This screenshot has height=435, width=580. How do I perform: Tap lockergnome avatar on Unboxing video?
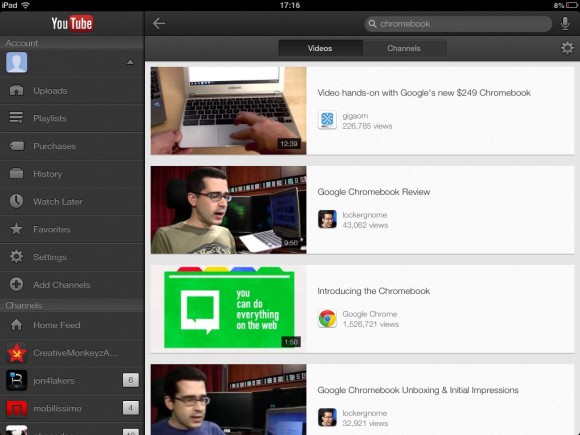327,417
